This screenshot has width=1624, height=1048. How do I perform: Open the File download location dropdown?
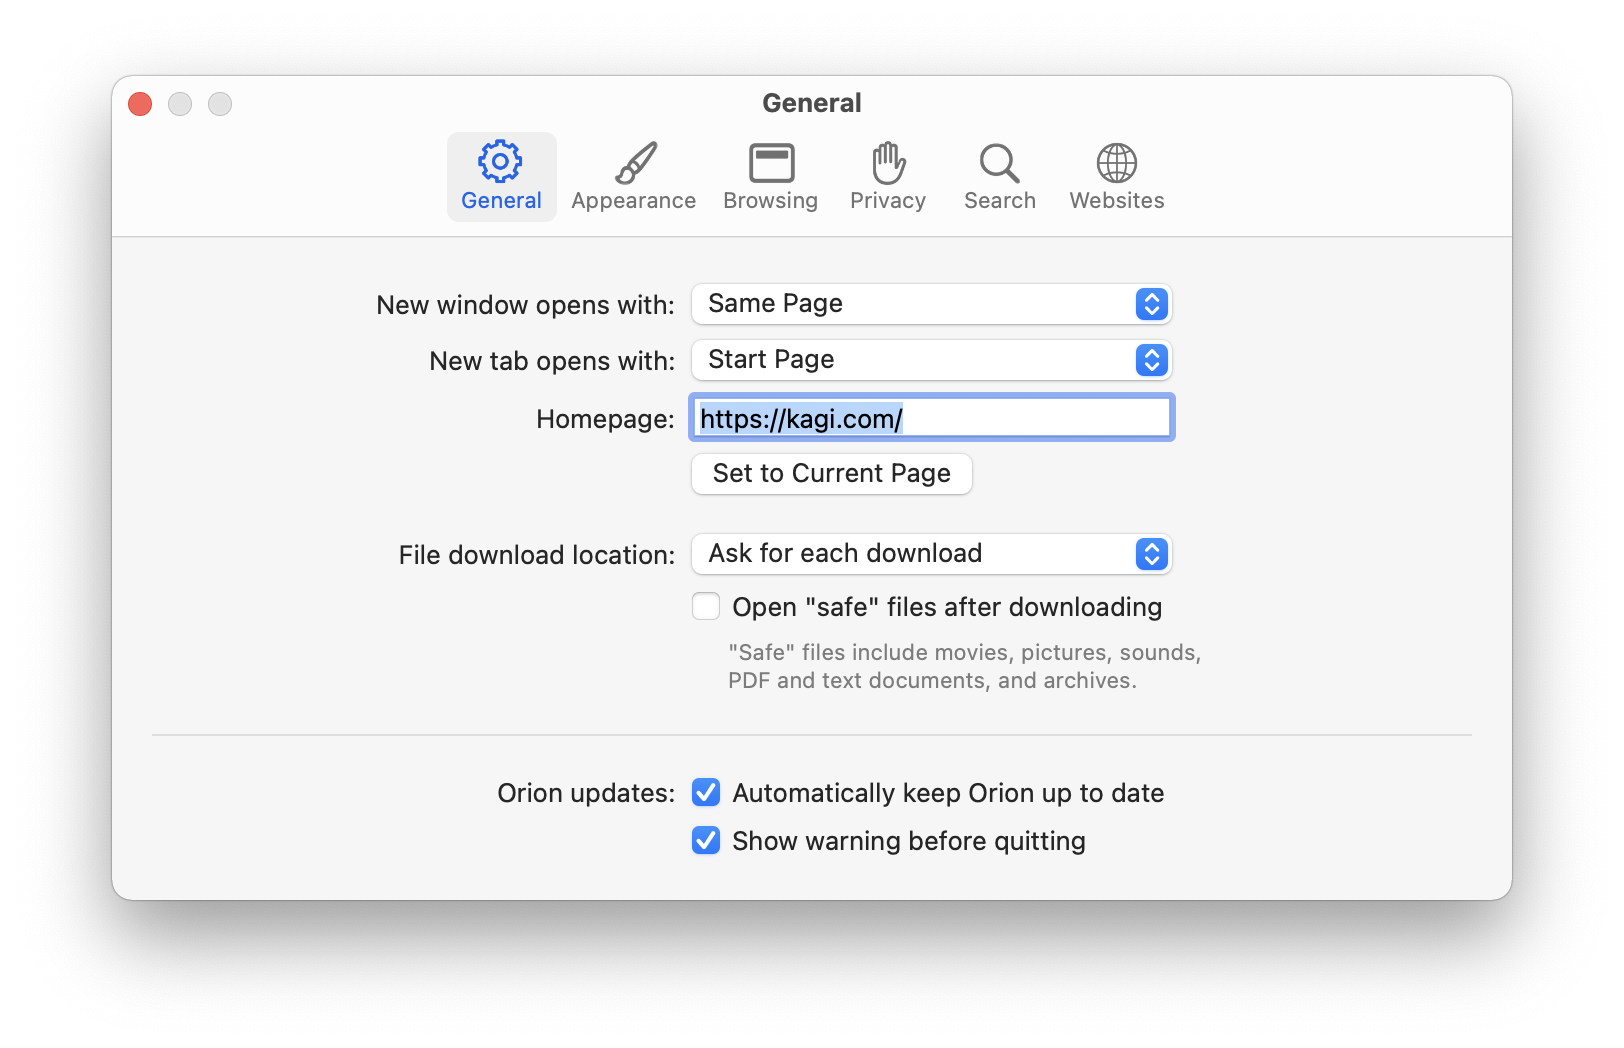click(931, 554)
